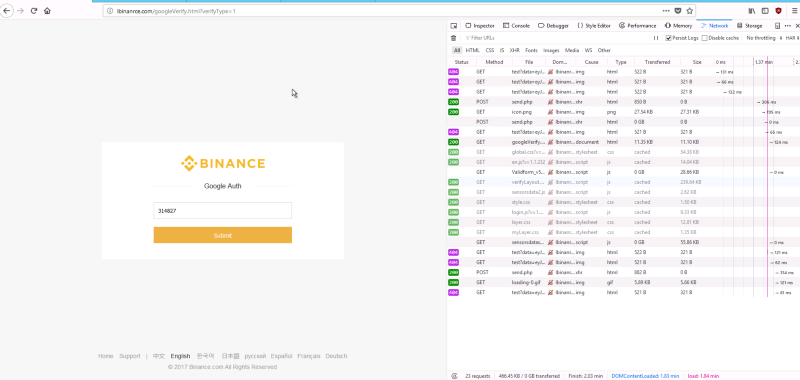Open the Library icon in the toolbar

[x=752, y=11]
